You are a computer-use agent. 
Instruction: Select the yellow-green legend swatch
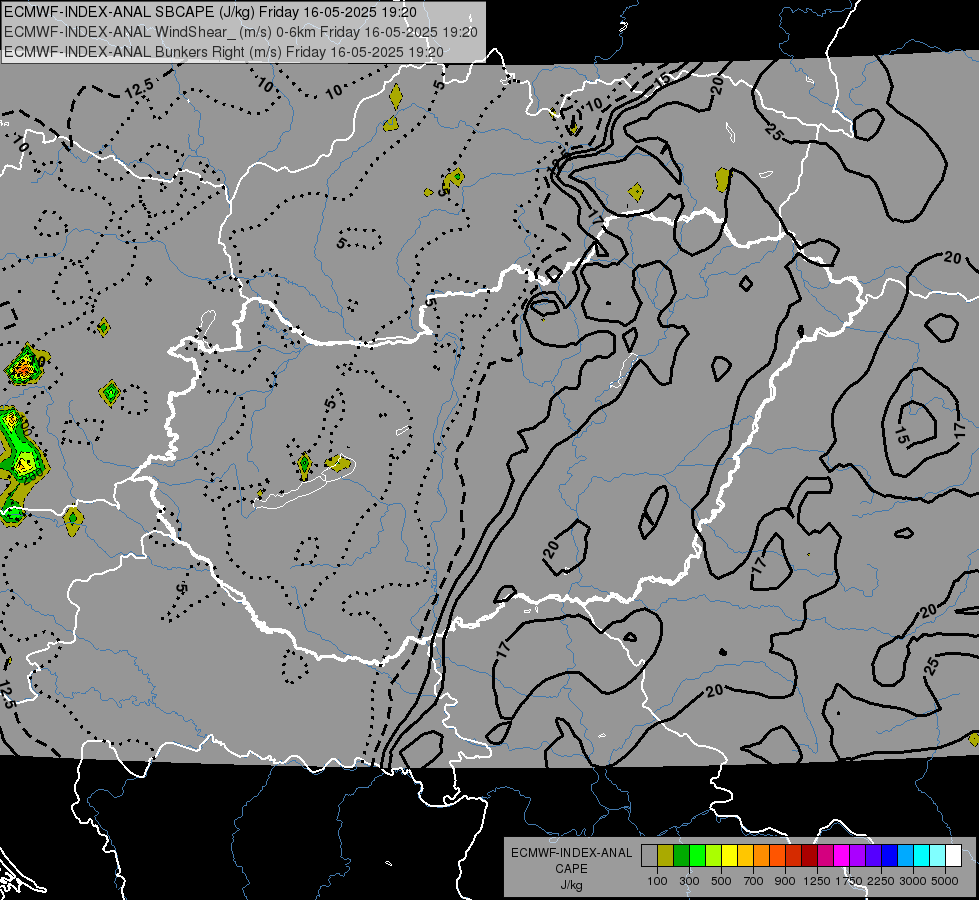click(714, 856)
